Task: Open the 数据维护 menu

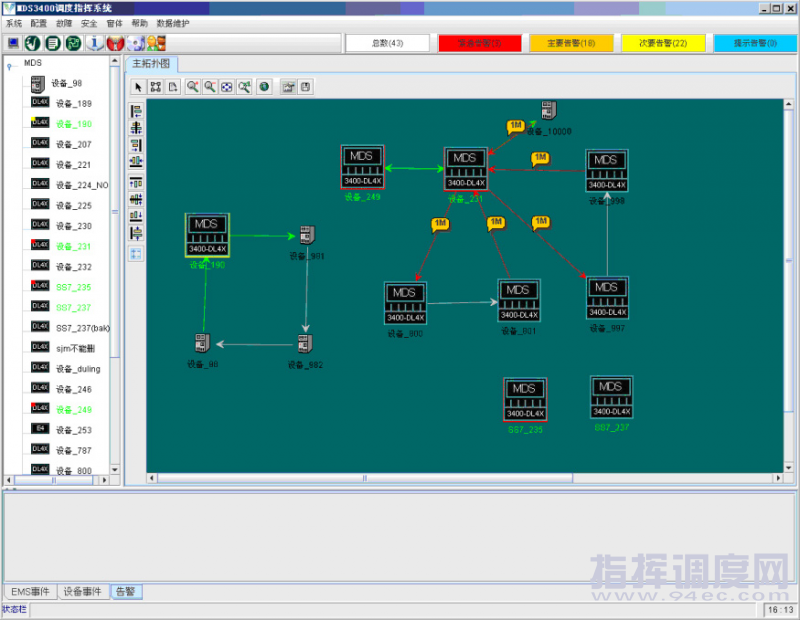Action: click(173, 23)
